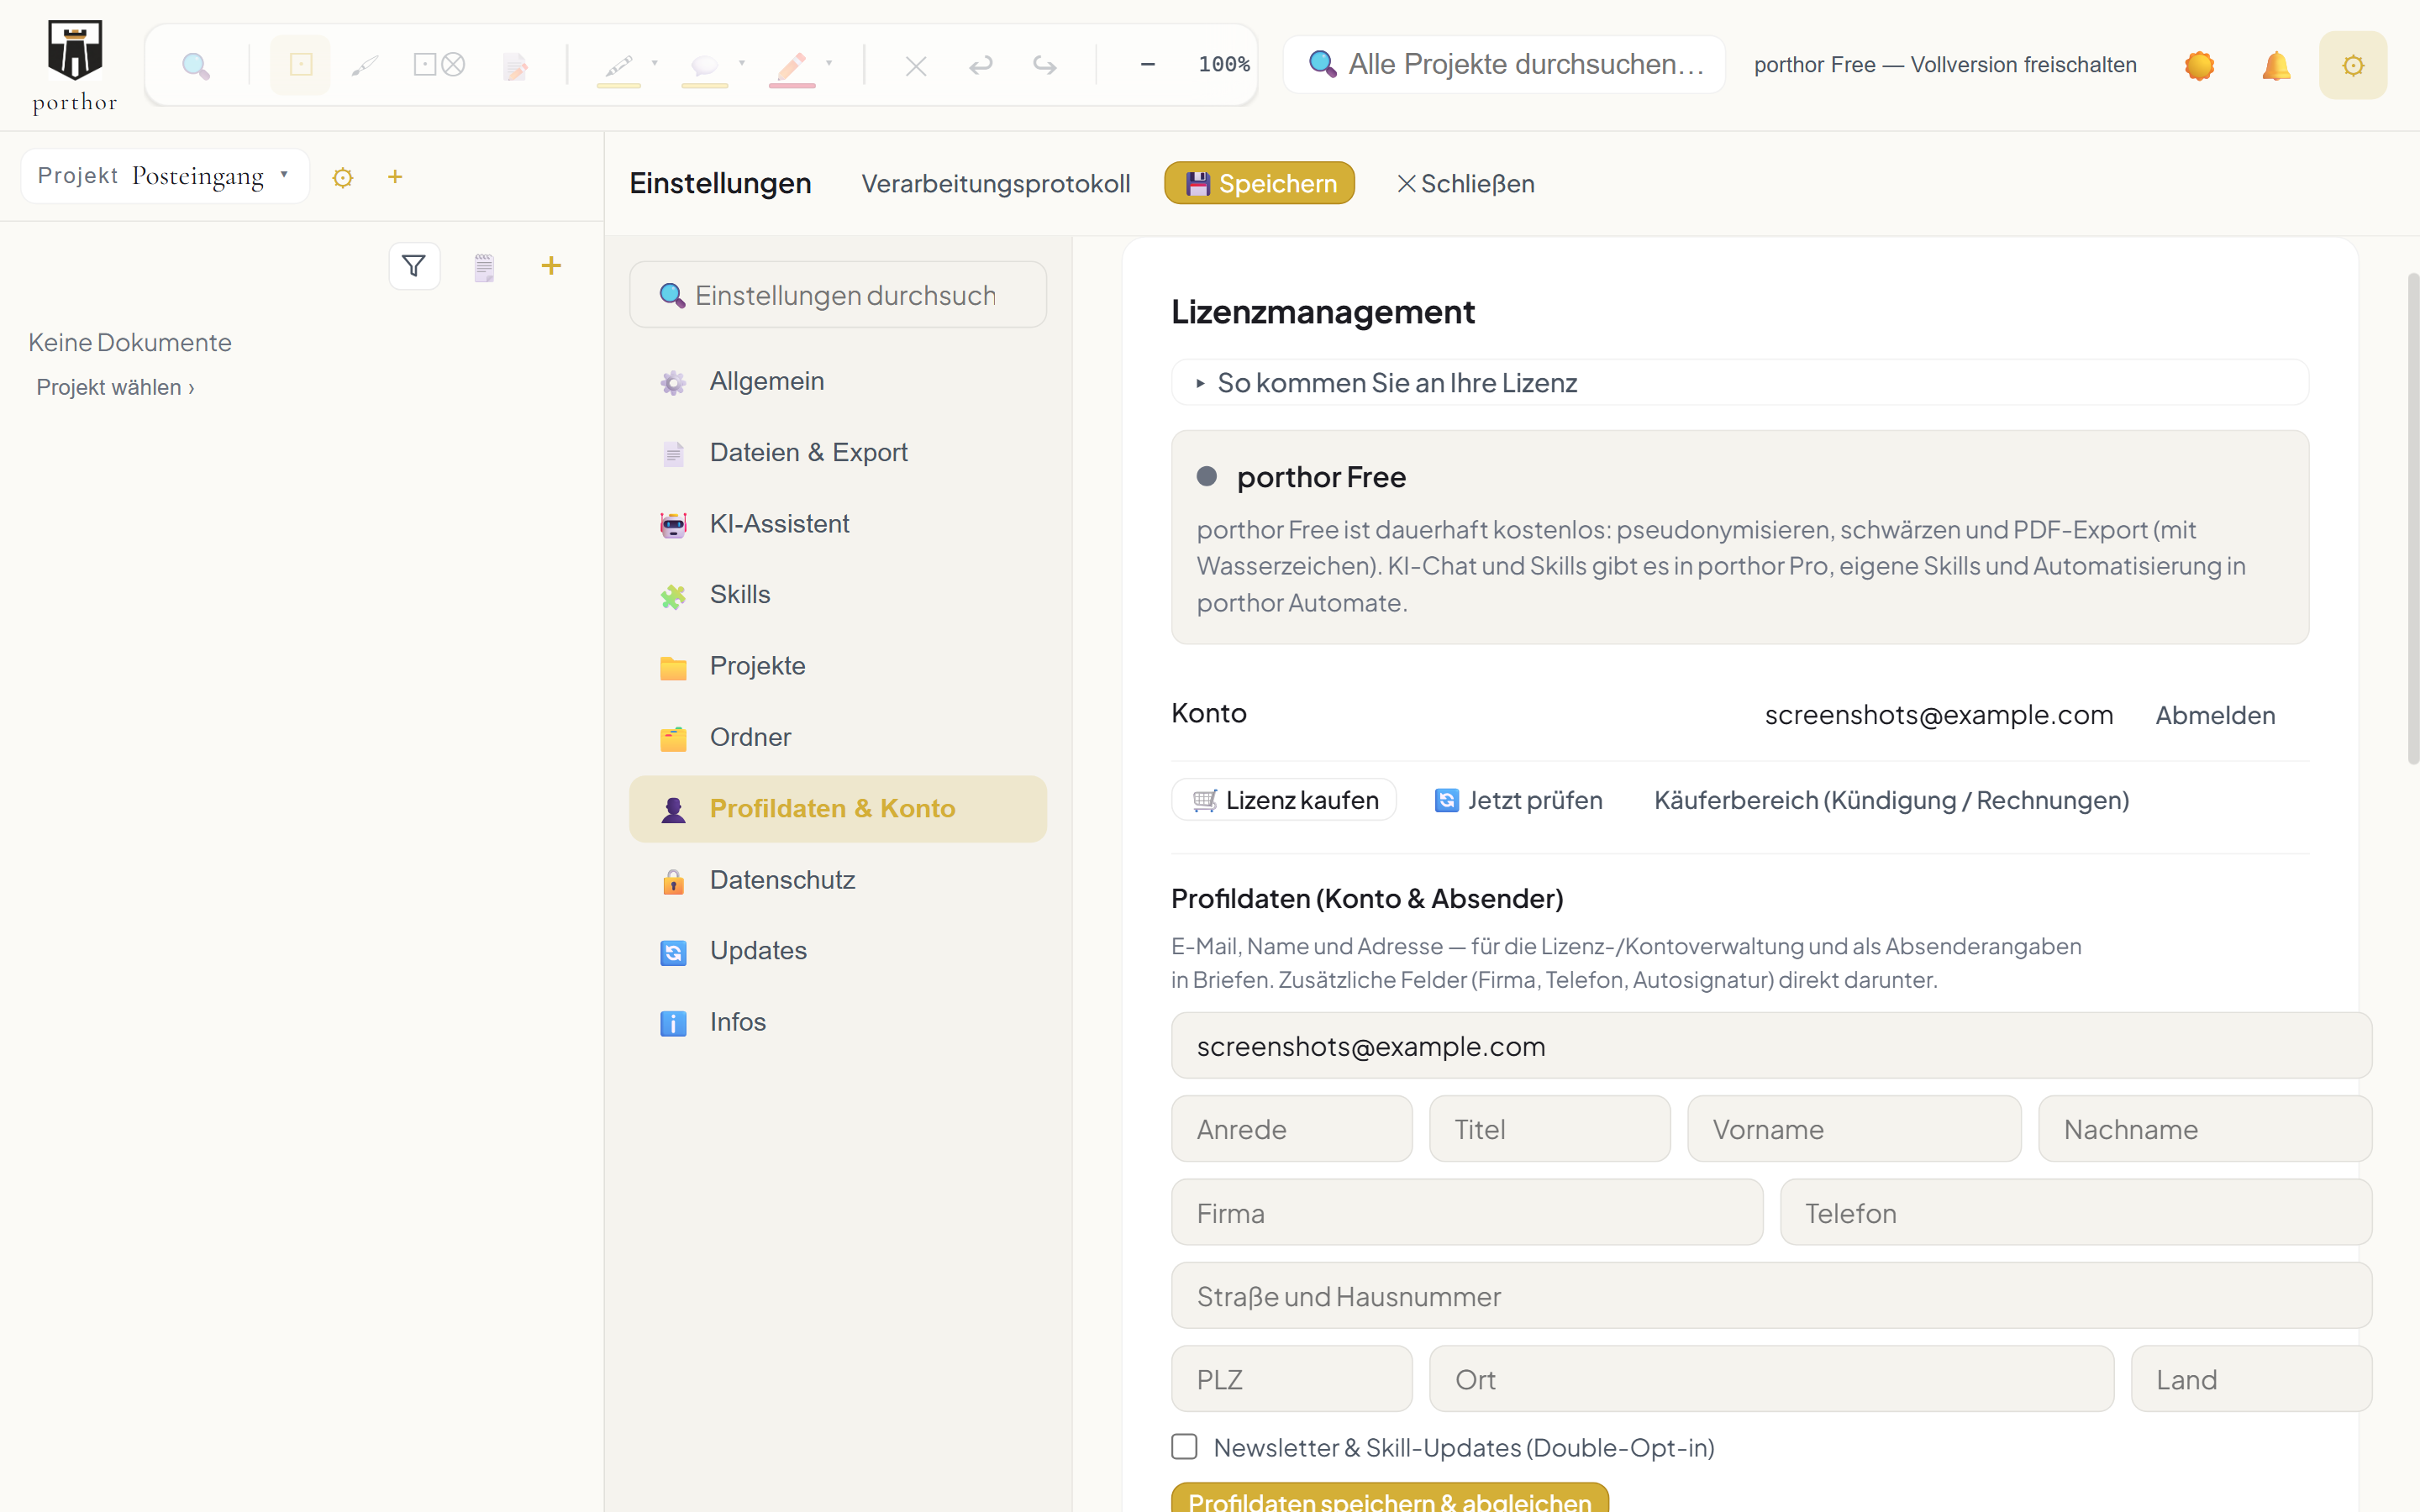Select the rectangle selection tool

point(300,66)
